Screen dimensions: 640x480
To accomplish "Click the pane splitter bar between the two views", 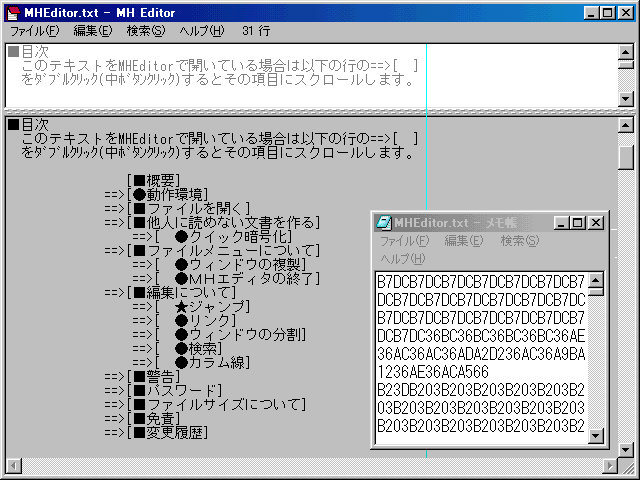I will pyautogui.click(x=320, y=111).
